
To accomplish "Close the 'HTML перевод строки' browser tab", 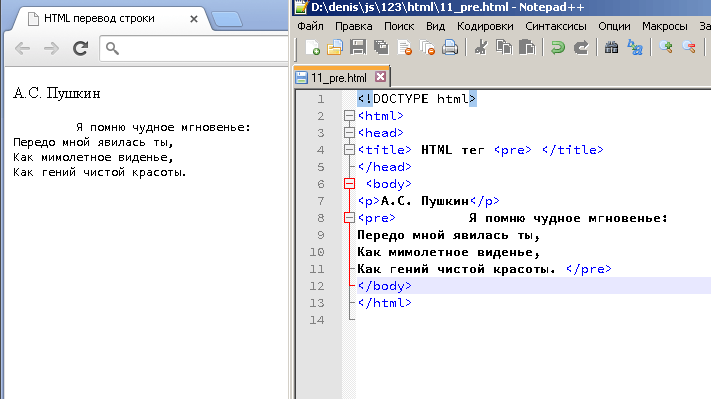I will 194,19.
